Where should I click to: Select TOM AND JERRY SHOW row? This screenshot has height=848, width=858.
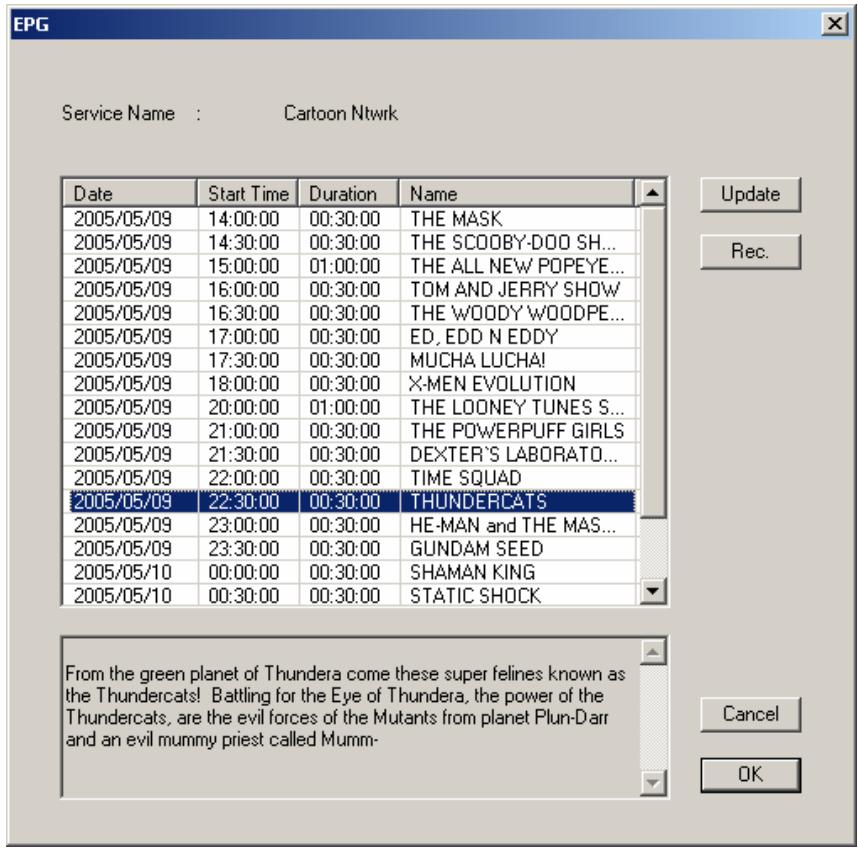pyautogui.click(x=350, y=289)
